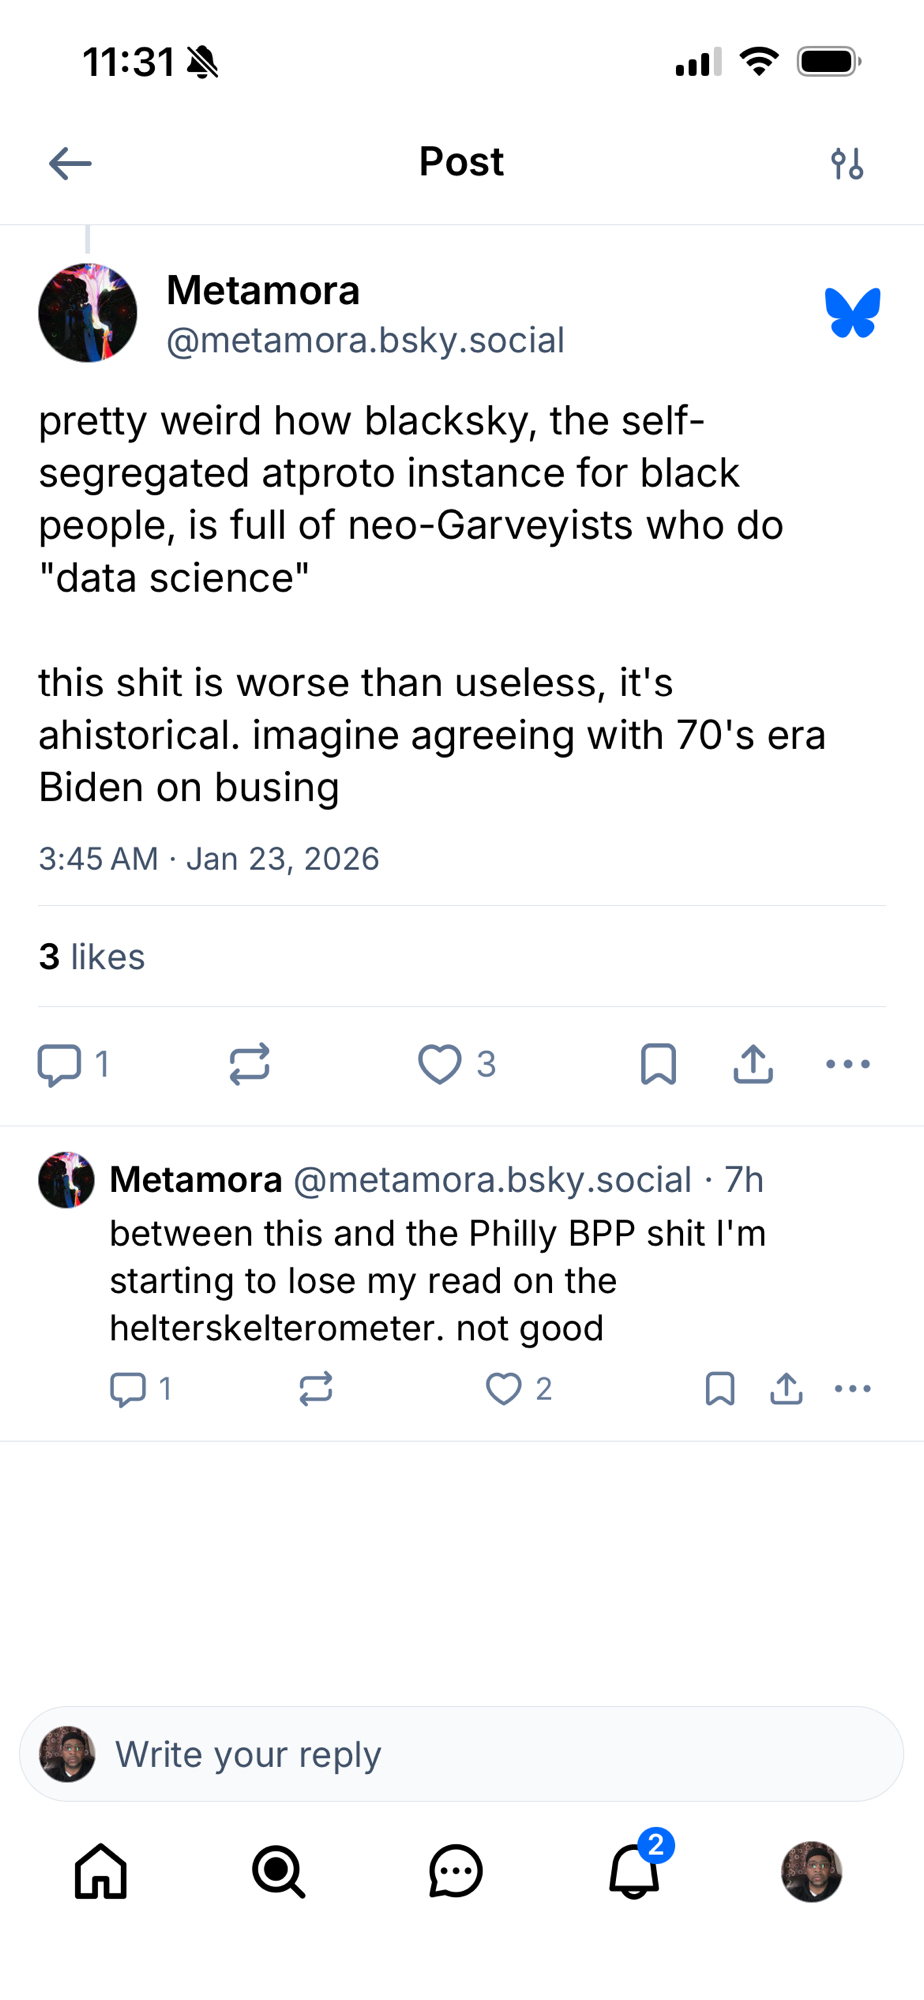Image resolution: width=924 pixels, height=2000 pixels.
Task: Repost the helterskelterometer reply
Action: pos(316,1389)
